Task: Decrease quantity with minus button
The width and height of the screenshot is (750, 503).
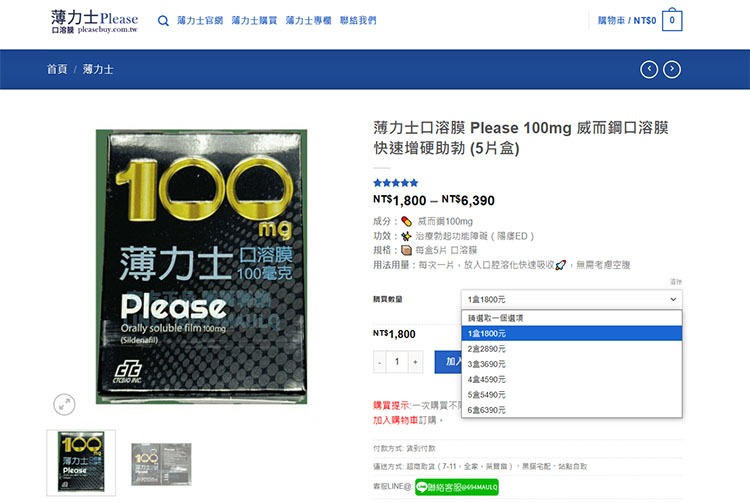Action: [x=379, y=362]
